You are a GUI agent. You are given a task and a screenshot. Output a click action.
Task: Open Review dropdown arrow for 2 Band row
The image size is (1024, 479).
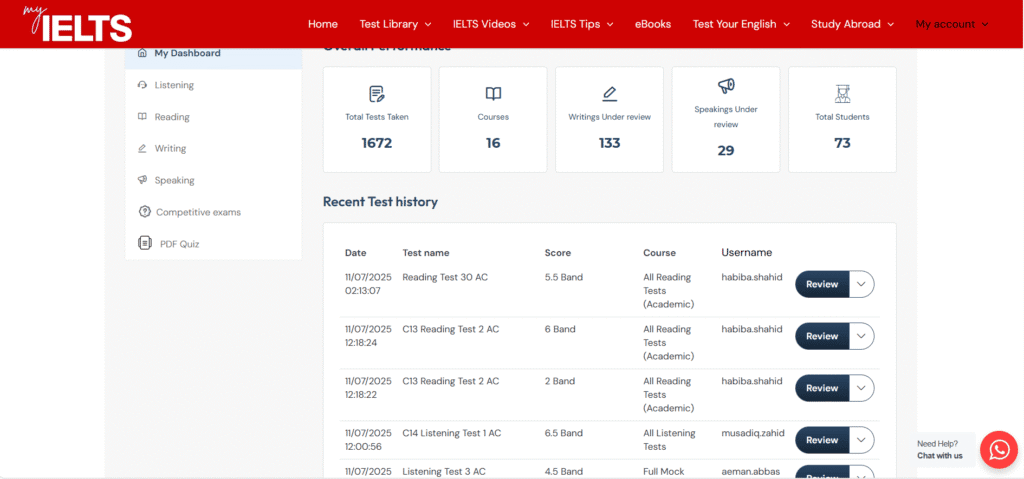click(861, 388)
